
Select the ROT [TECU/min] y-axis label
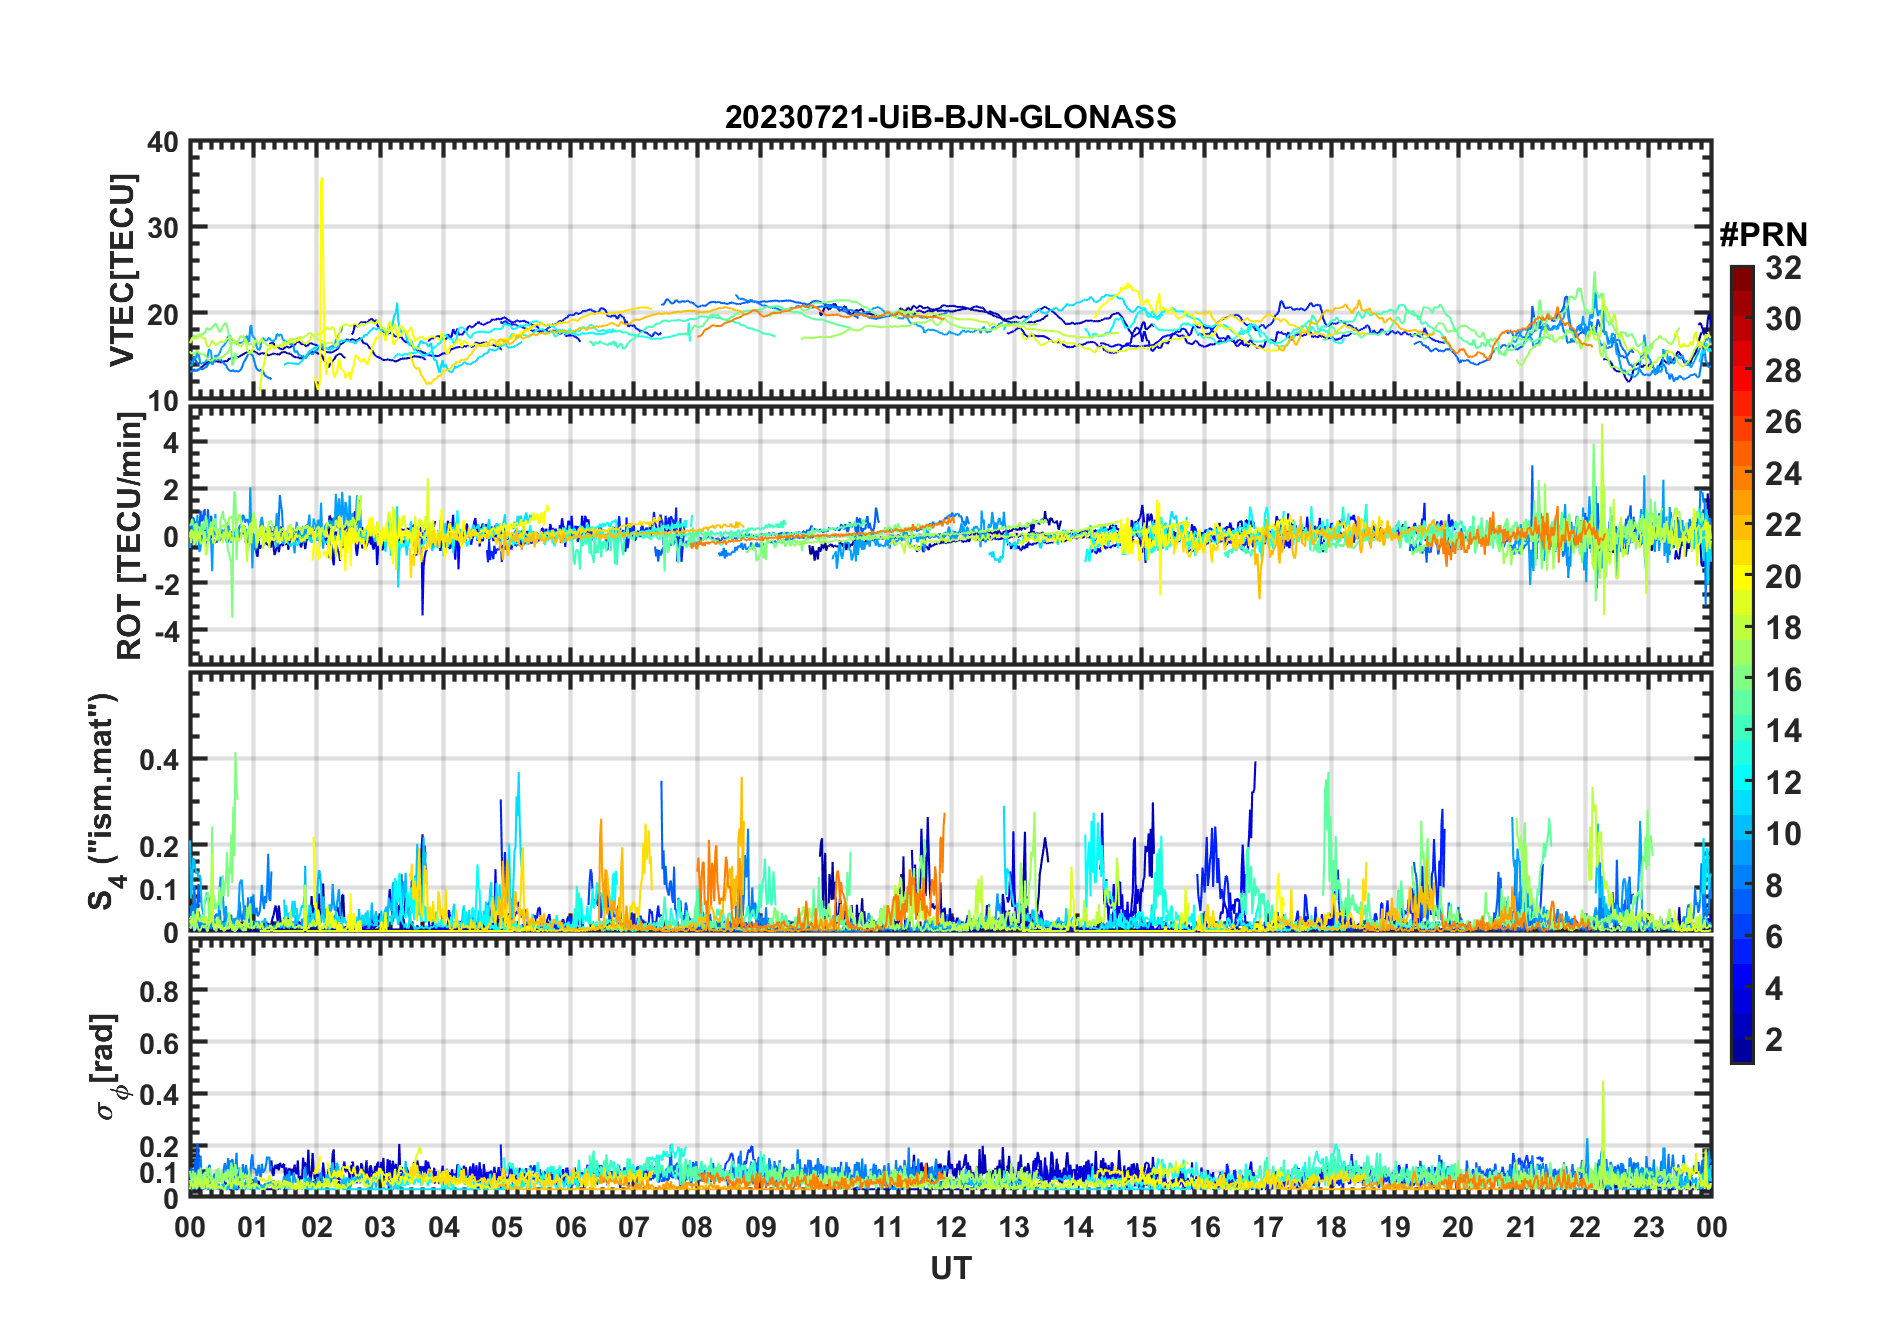tap(129, 535)
